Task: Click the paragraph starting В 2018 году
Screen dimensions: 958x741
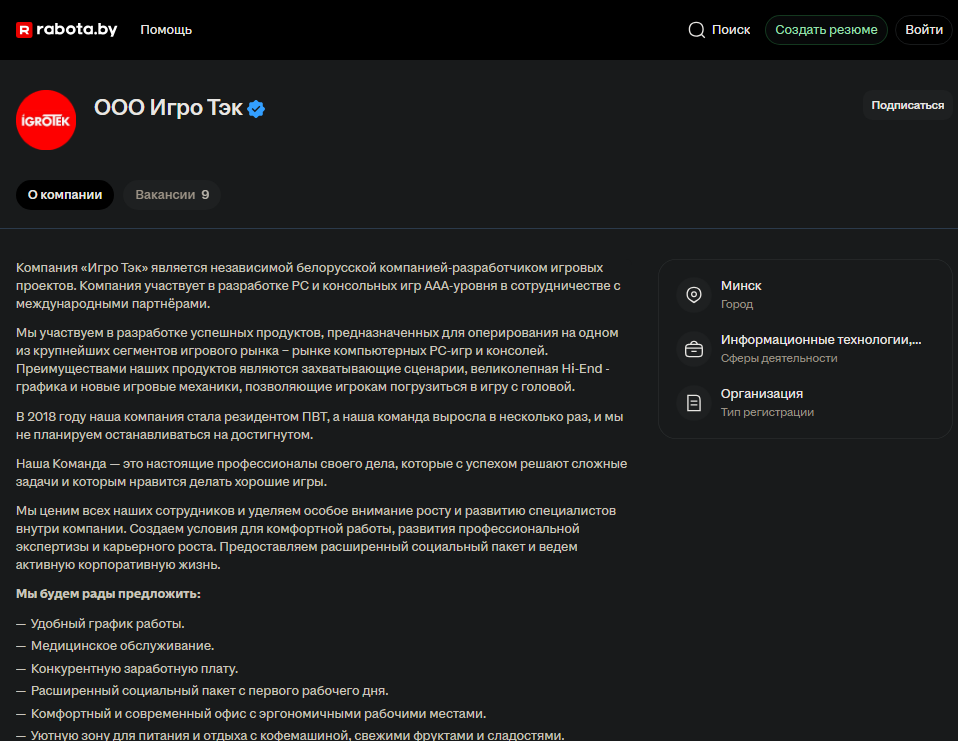Action: point(320,426)
